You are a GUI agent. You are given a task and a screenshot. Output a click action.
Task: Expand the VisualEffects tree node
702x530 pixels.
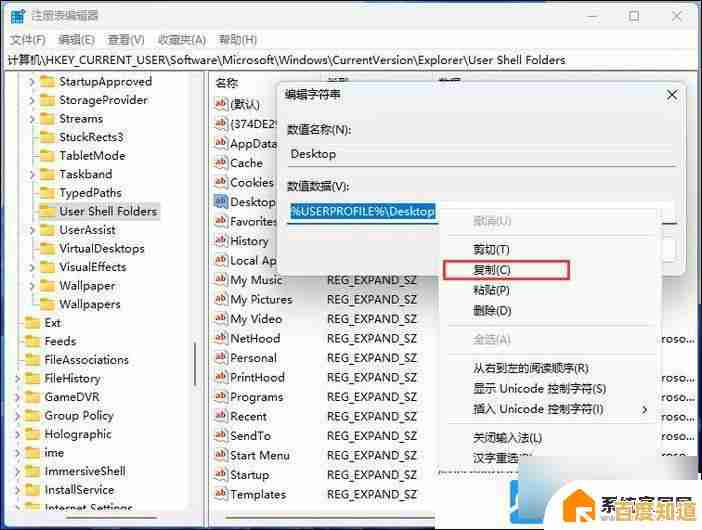coord(31,267)
